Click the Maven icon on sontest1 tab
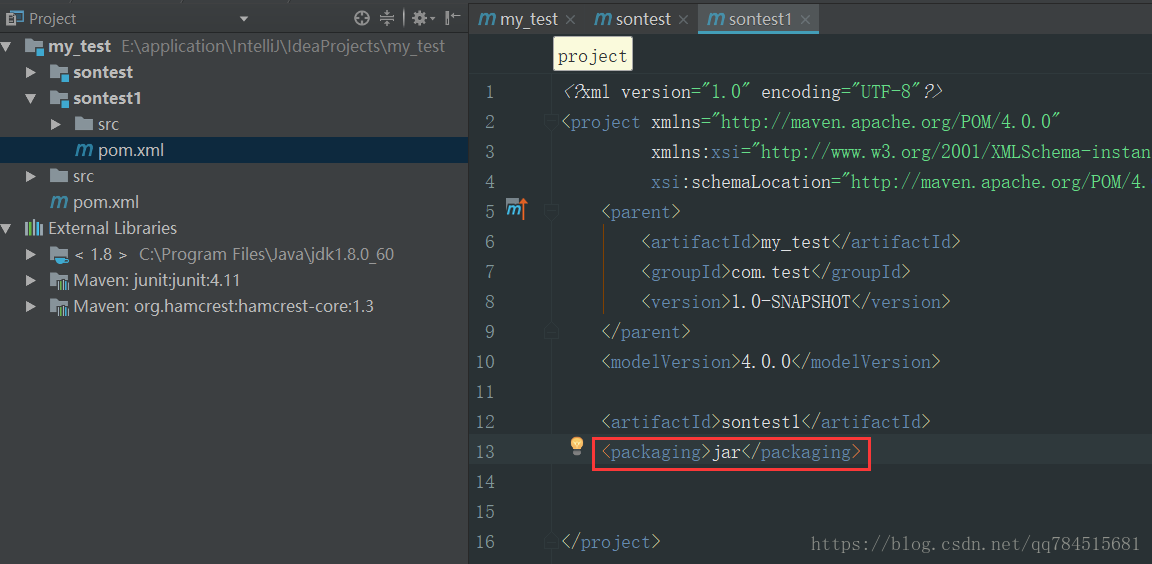This screenshot has width=1152, height=564. point(716,19)
